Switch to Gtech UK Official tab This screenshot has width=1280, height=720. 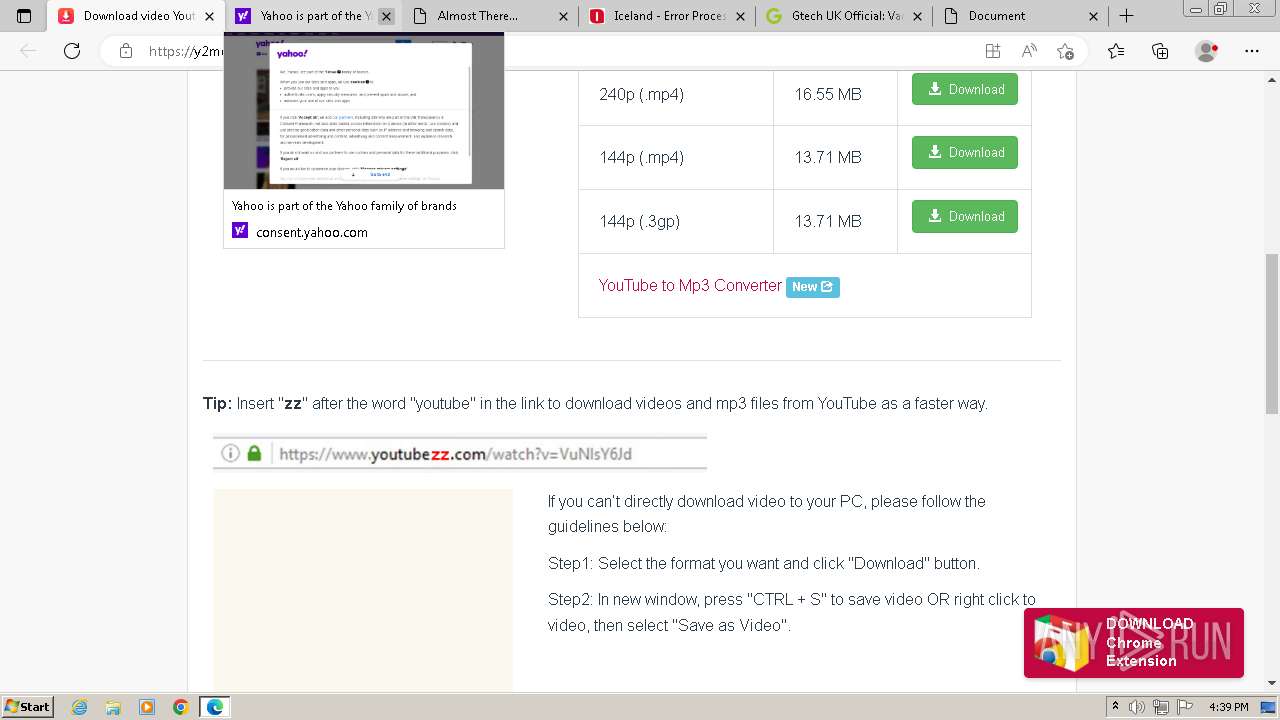[844, 16]
